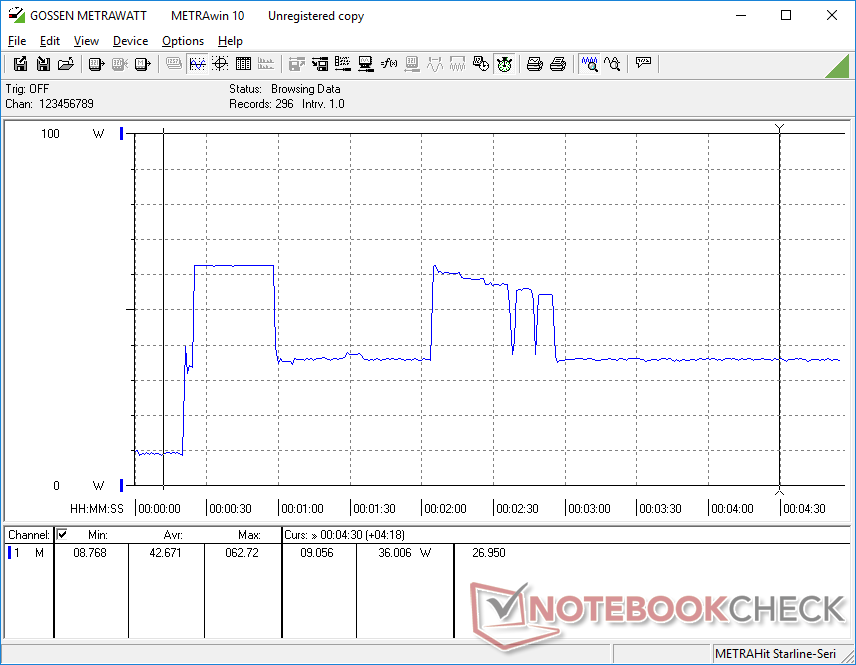Click the printer icon

(557, 64)
